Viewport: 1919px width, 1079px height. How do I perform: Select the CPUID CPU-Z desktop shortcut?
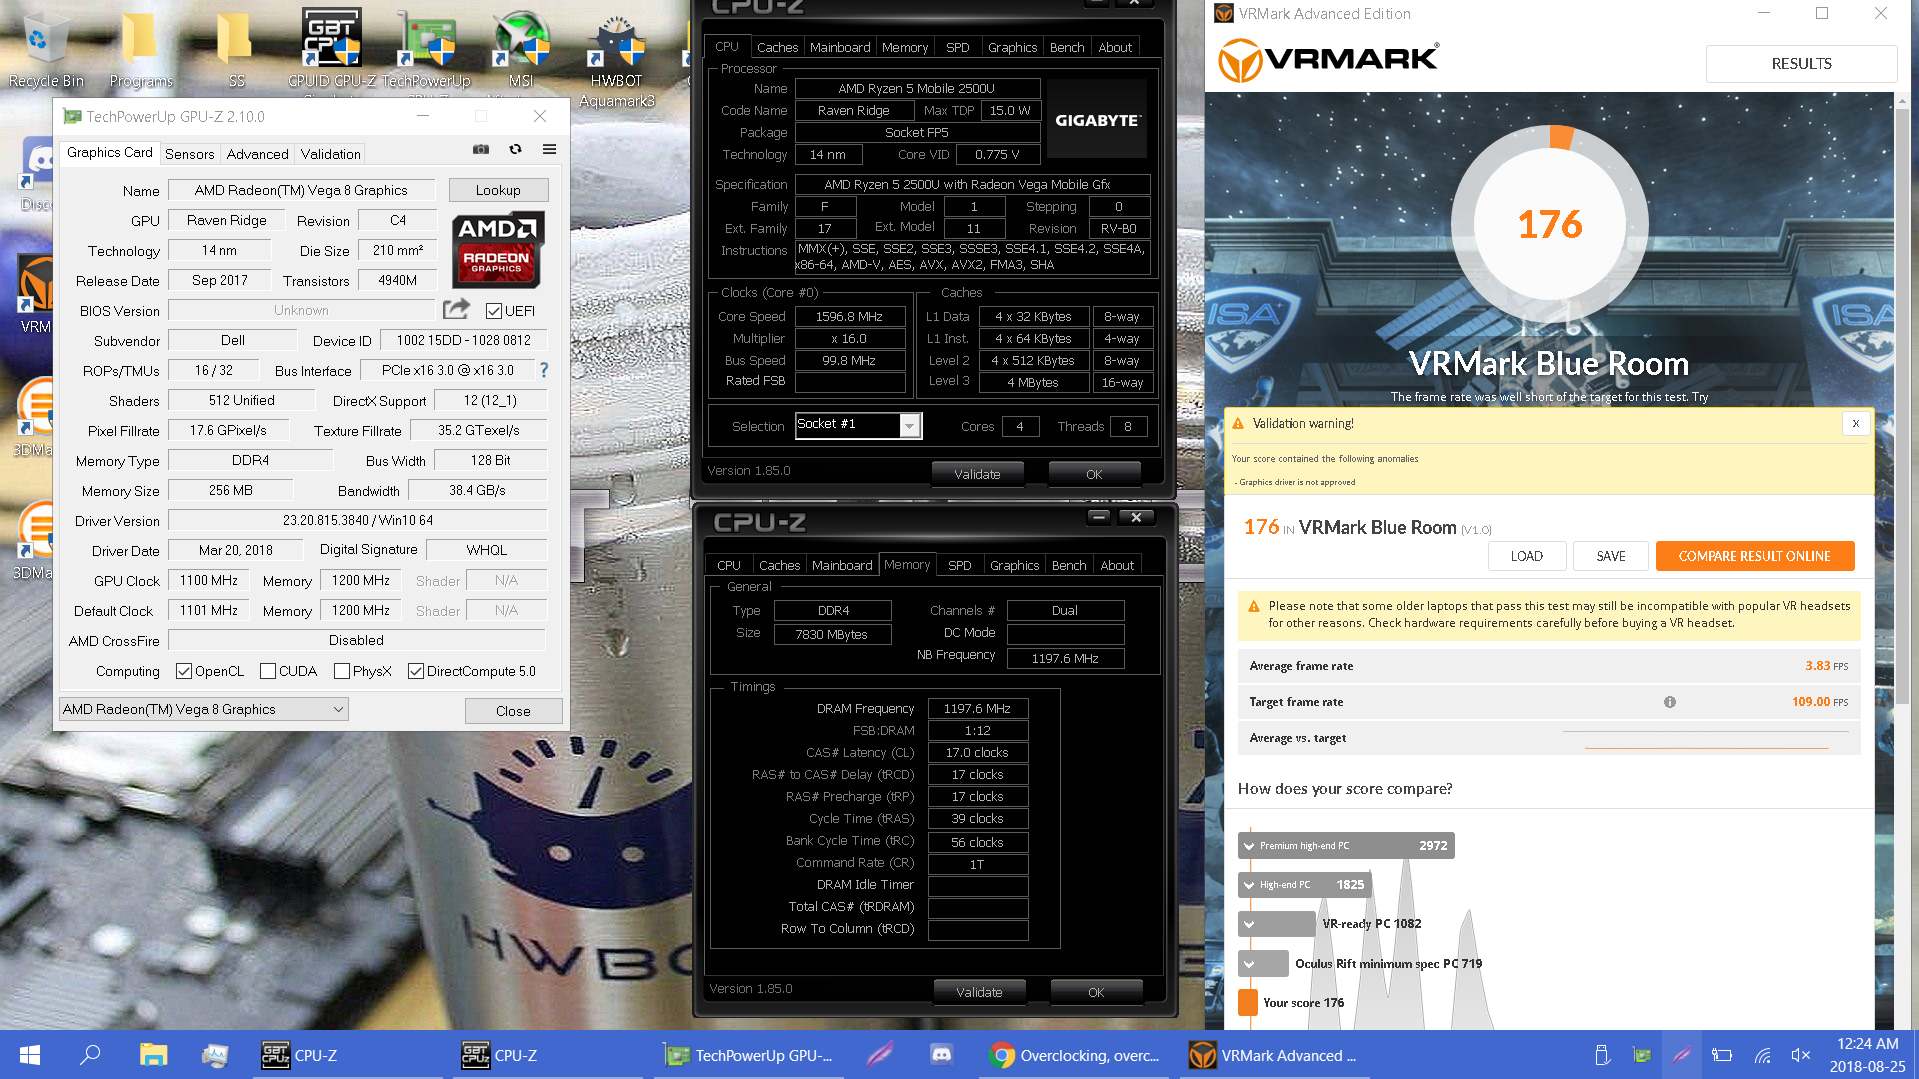coord(332,50)
